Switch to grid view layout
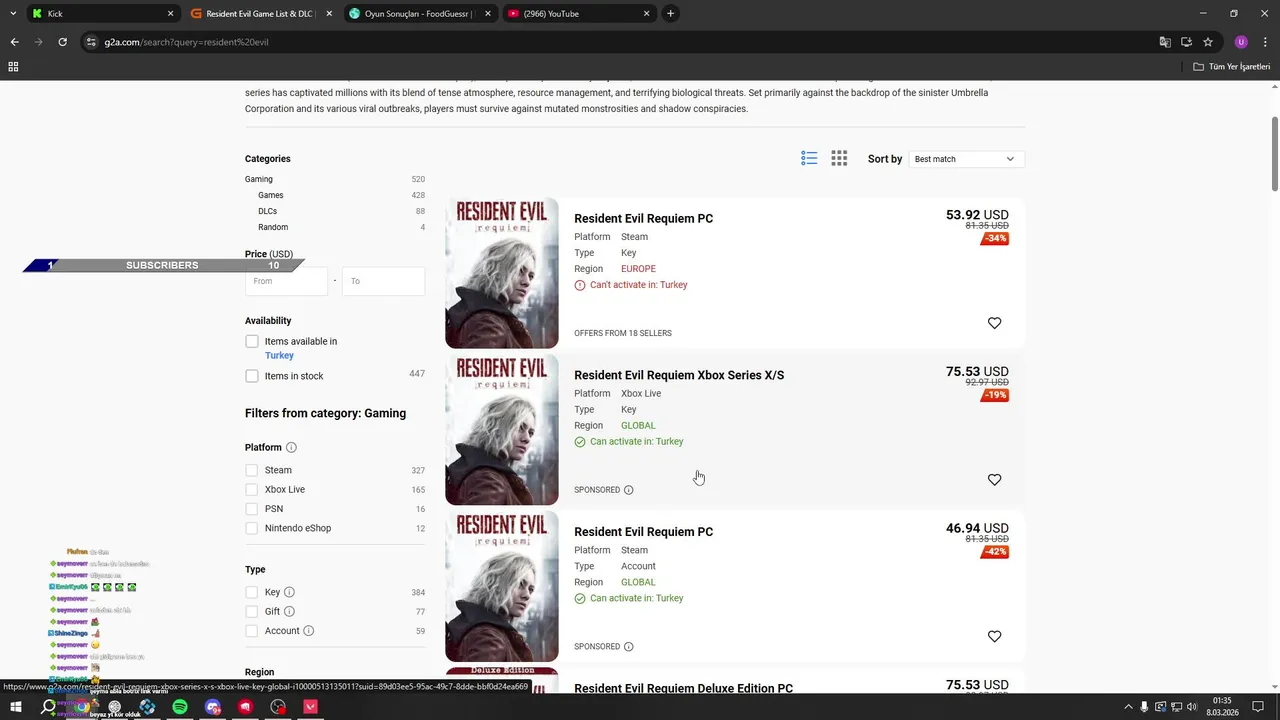 (839, 158)
